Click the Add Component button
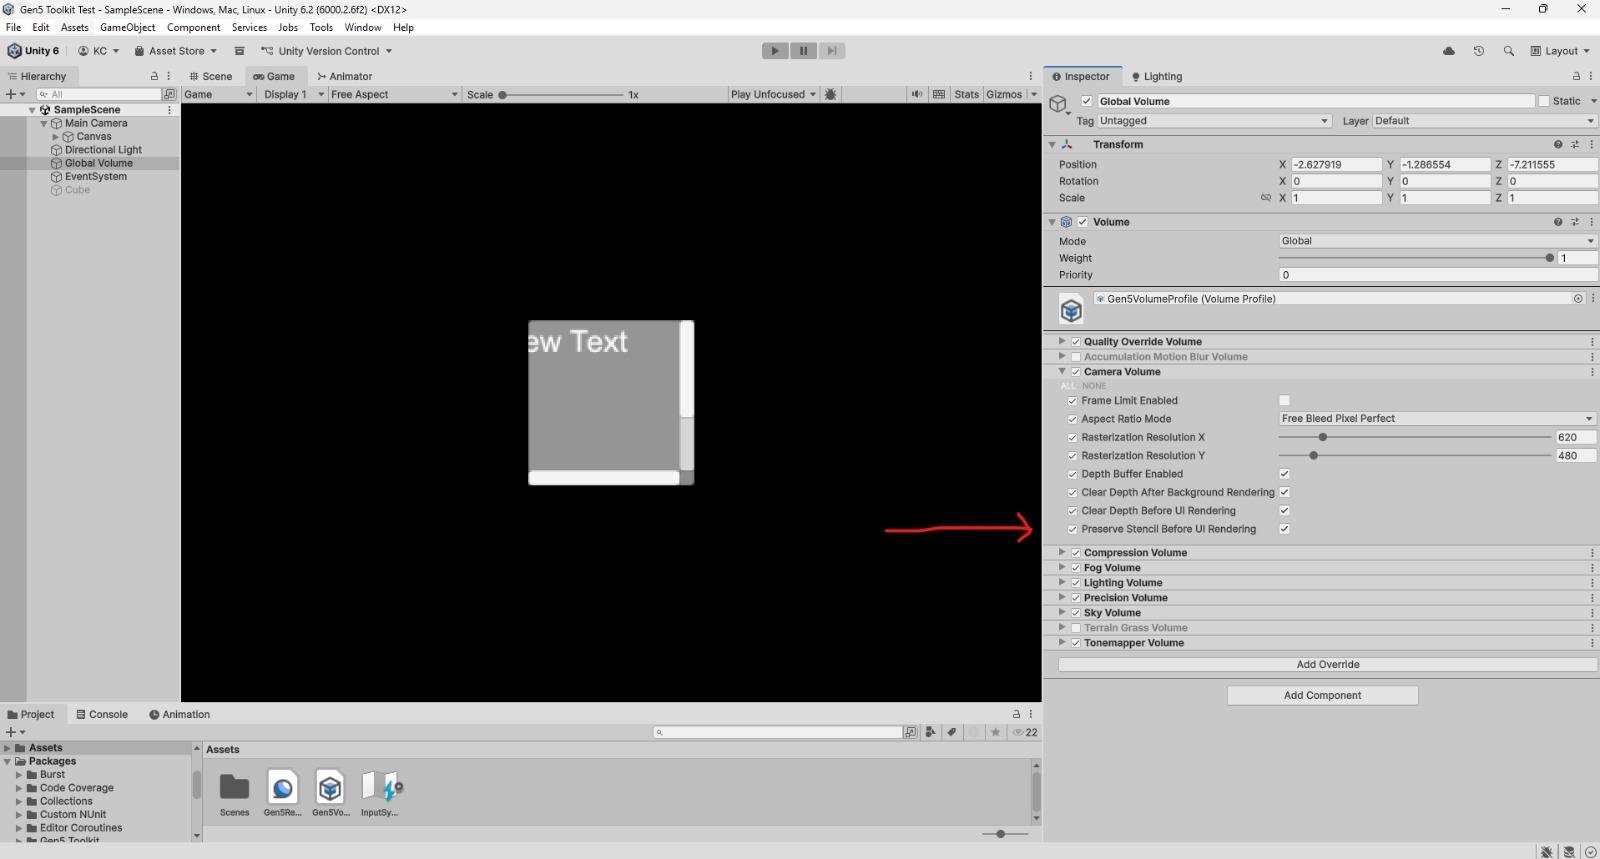This screenshot has height=859, width=1600. click(1322, 695)
